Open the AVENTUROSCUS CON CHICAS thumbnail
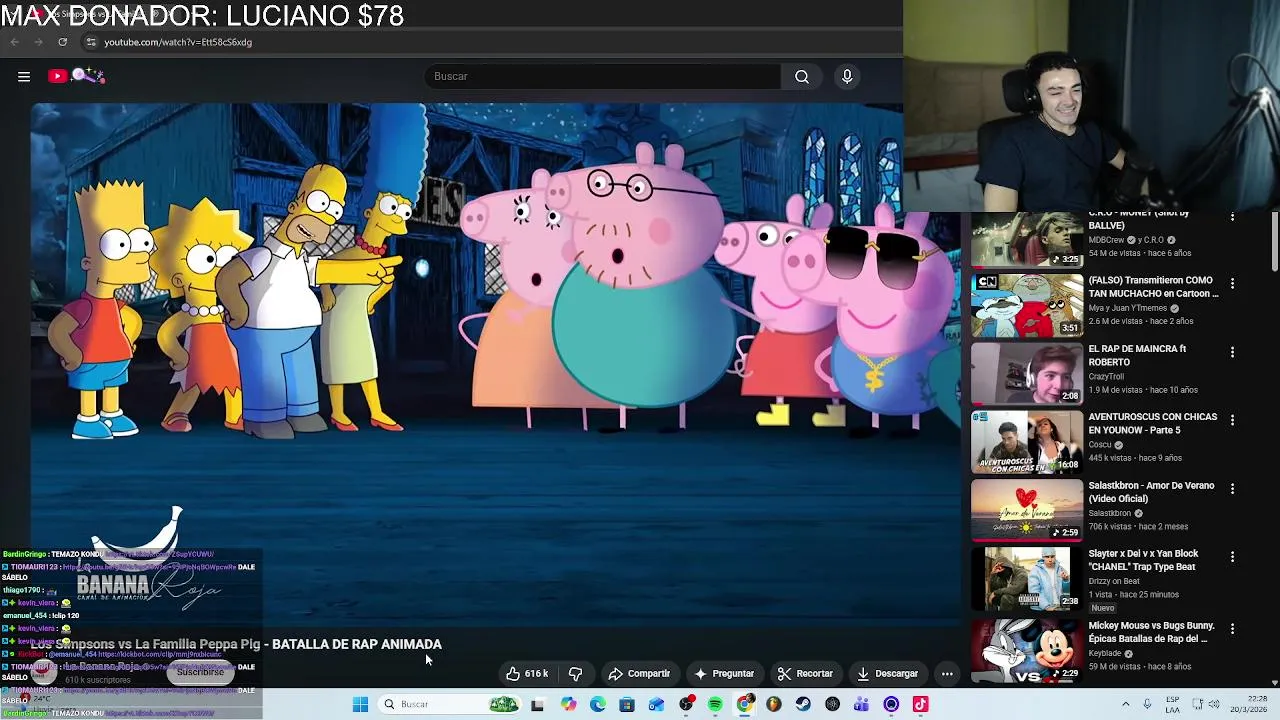 (1027, 441)
